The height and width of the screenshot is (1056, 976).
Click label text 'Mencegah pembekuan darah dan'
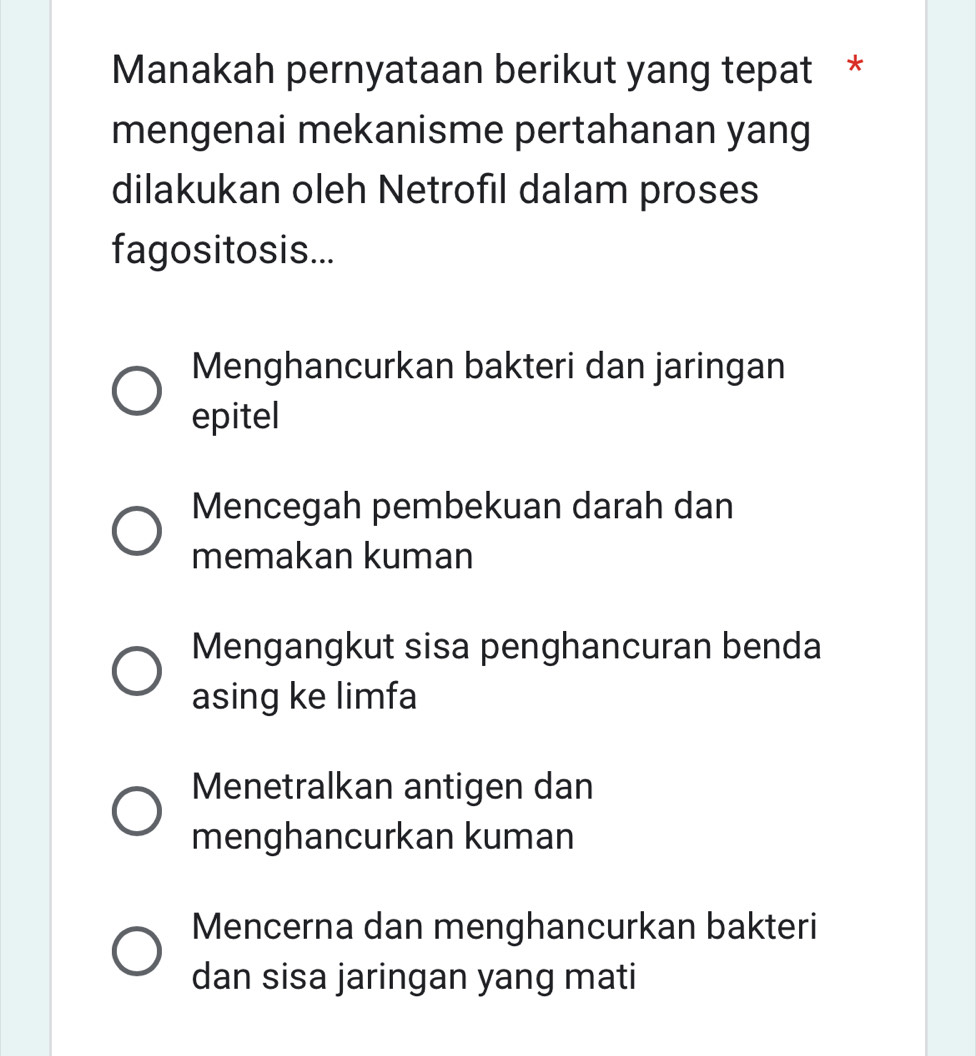pos(463,507)
